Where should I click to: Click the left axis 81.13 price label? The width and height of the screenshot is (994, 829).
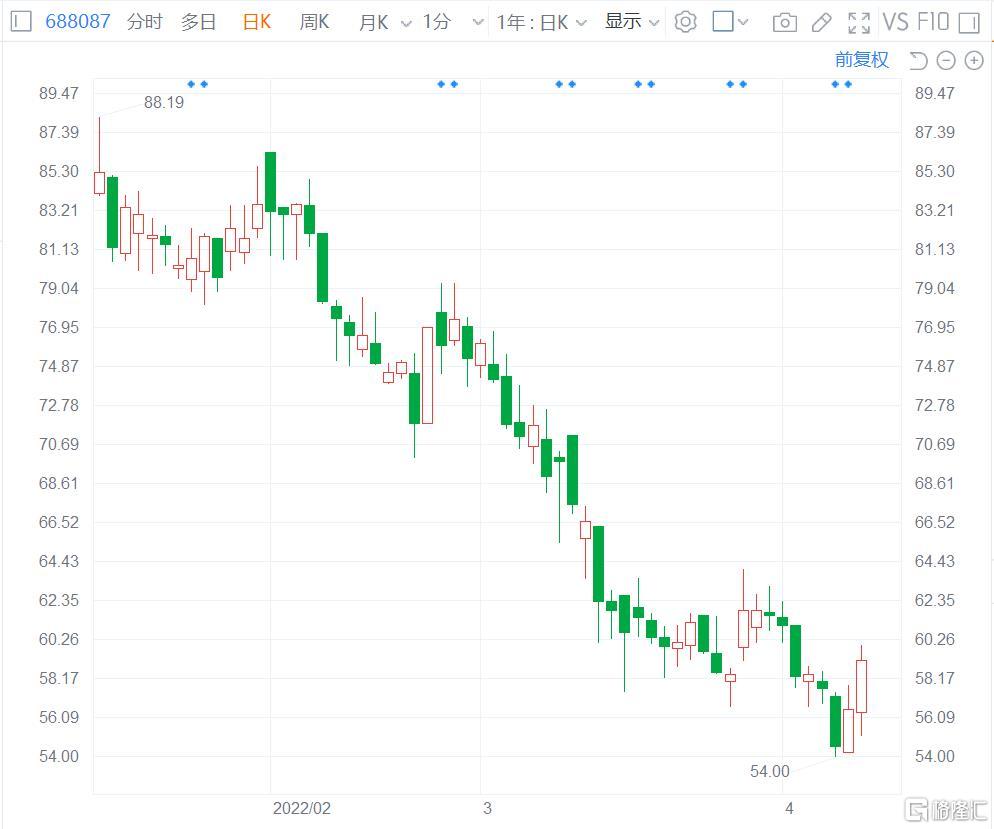point(59,249)
